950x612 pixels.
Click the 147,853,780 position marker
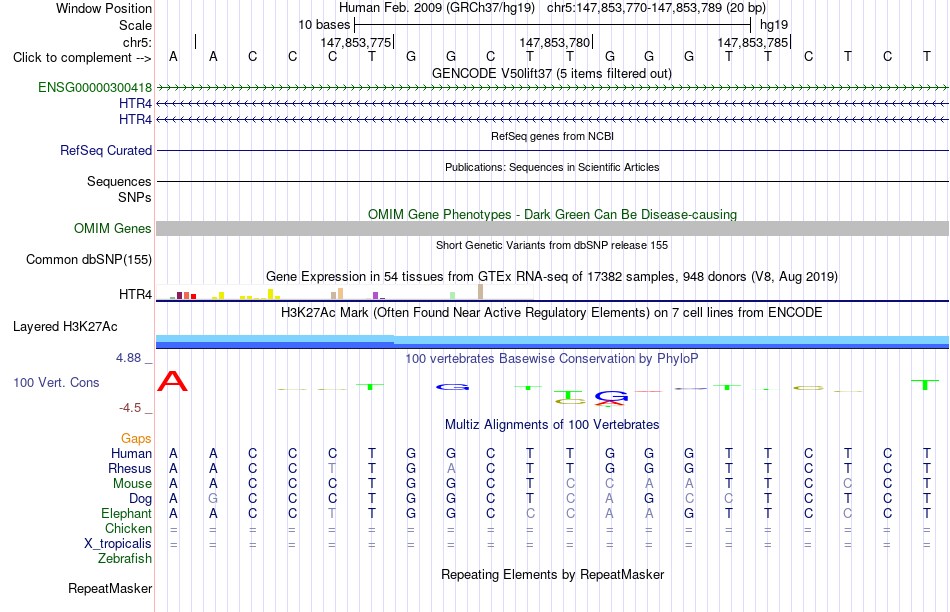coord(555,42)
